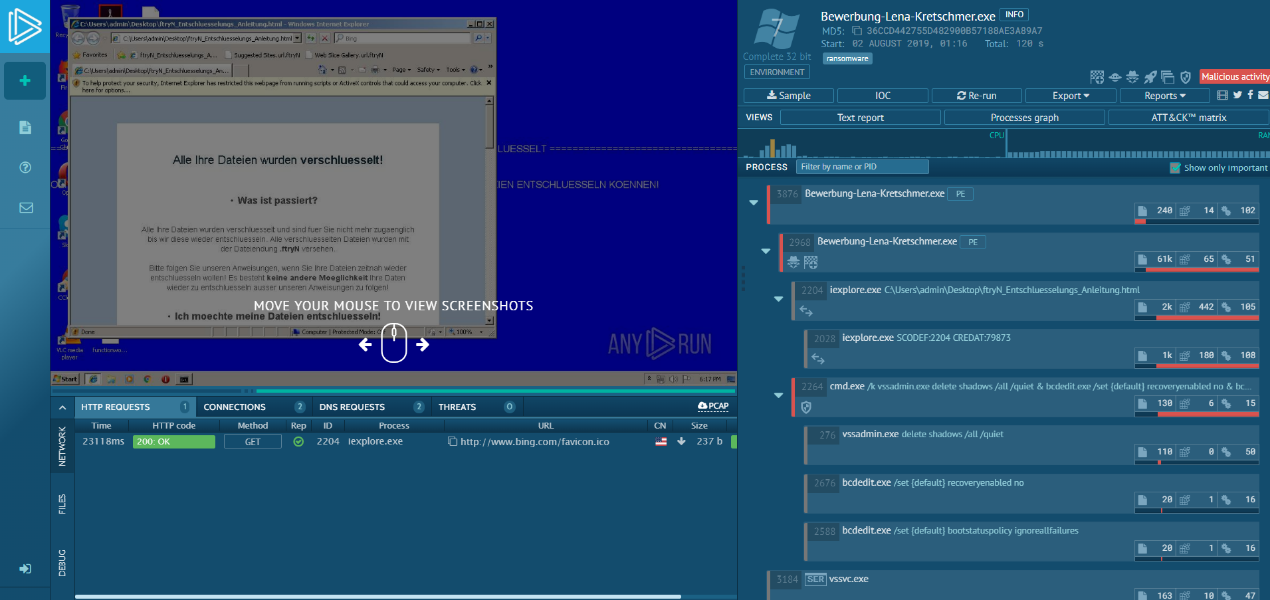Click the ransomware tag
The image size is (1270, 600).
(x=847, y=58)
